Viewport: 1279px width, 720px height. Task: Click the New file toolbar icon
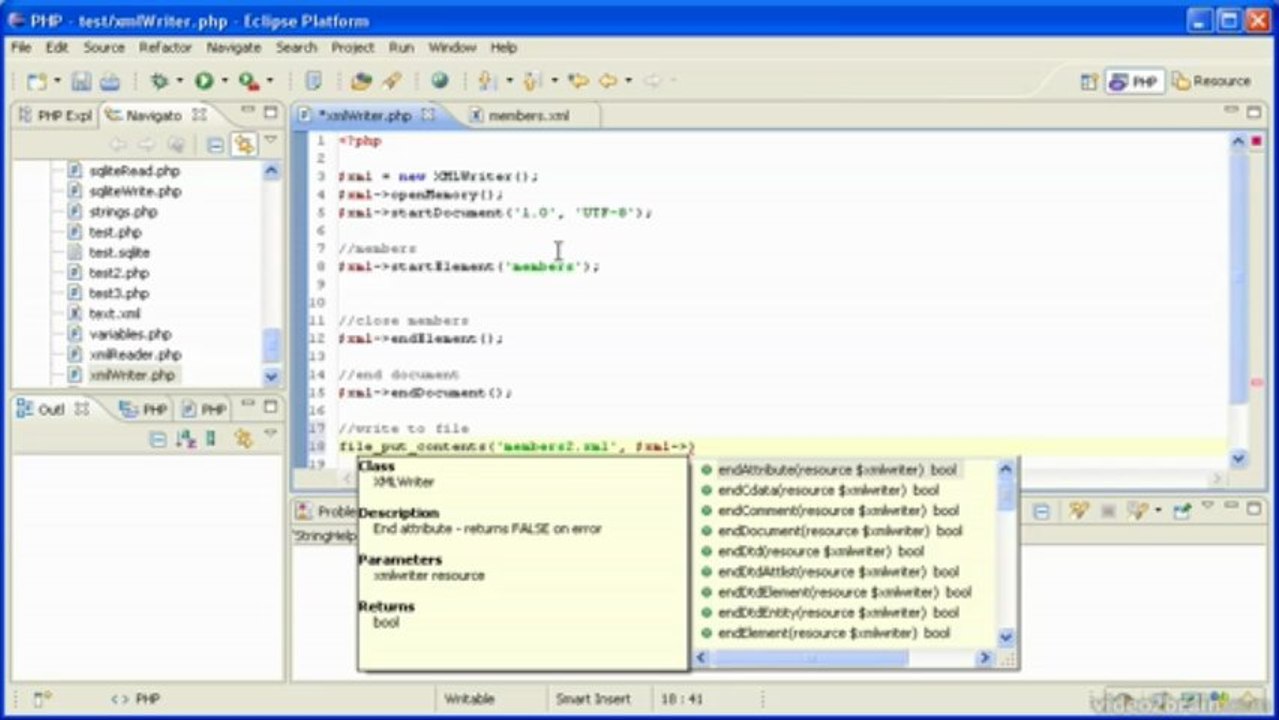37,81
